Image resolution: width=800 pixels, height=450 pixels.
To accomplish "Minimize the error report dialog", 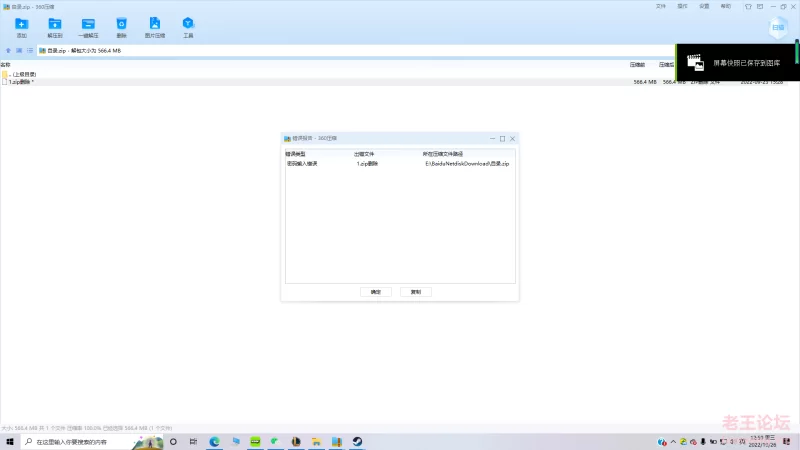I will (x=492, y=138).
